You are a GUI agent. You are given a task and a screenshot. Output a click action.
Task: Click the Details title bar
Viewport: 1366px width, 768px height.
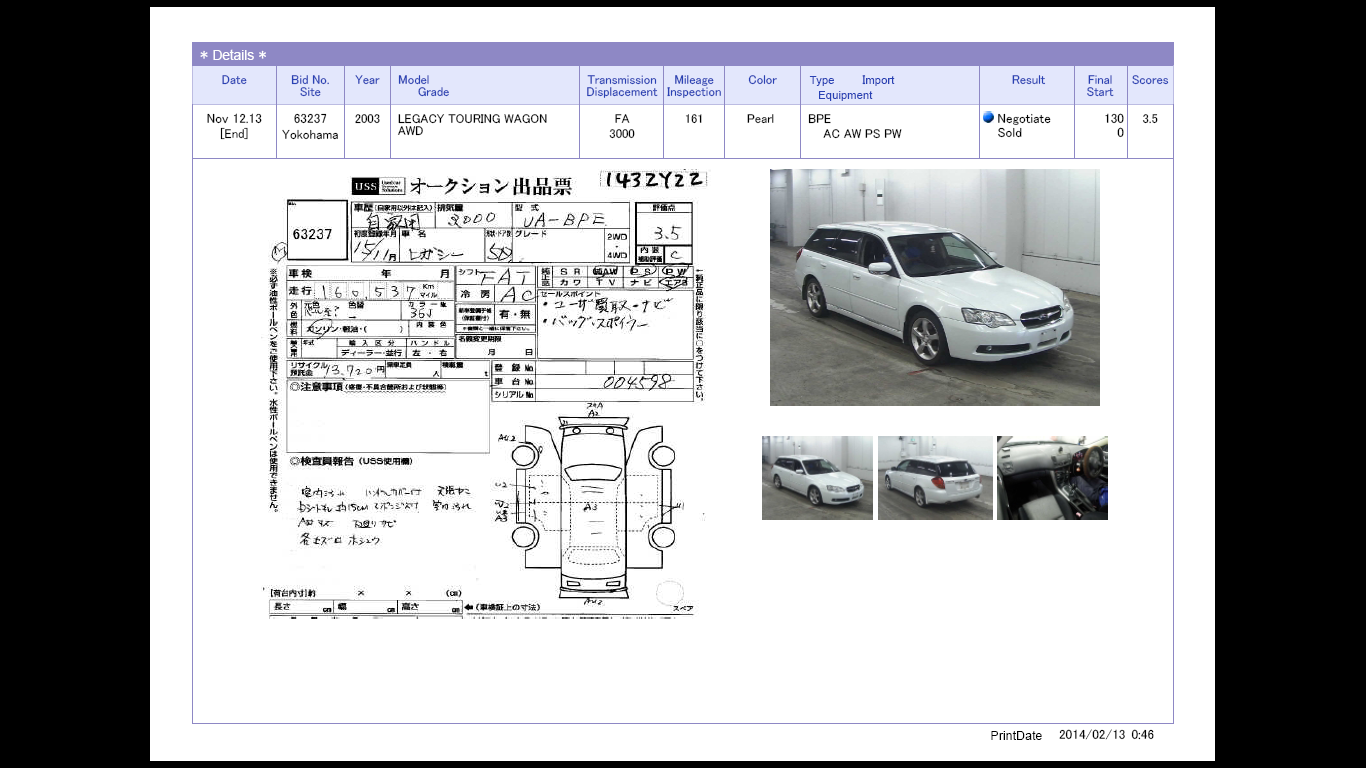232,53
